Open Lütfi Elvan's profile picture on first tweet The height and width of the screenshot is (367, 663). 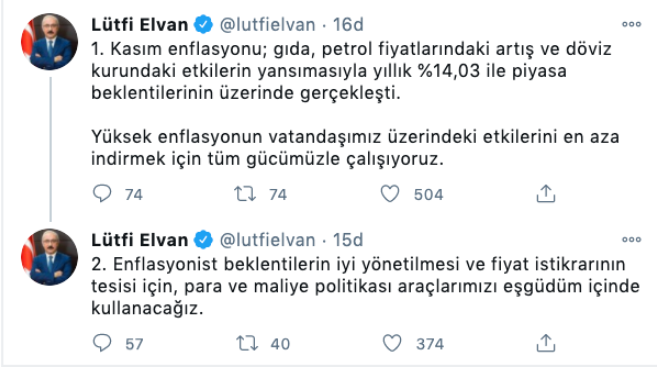click(x=49, y=41)
